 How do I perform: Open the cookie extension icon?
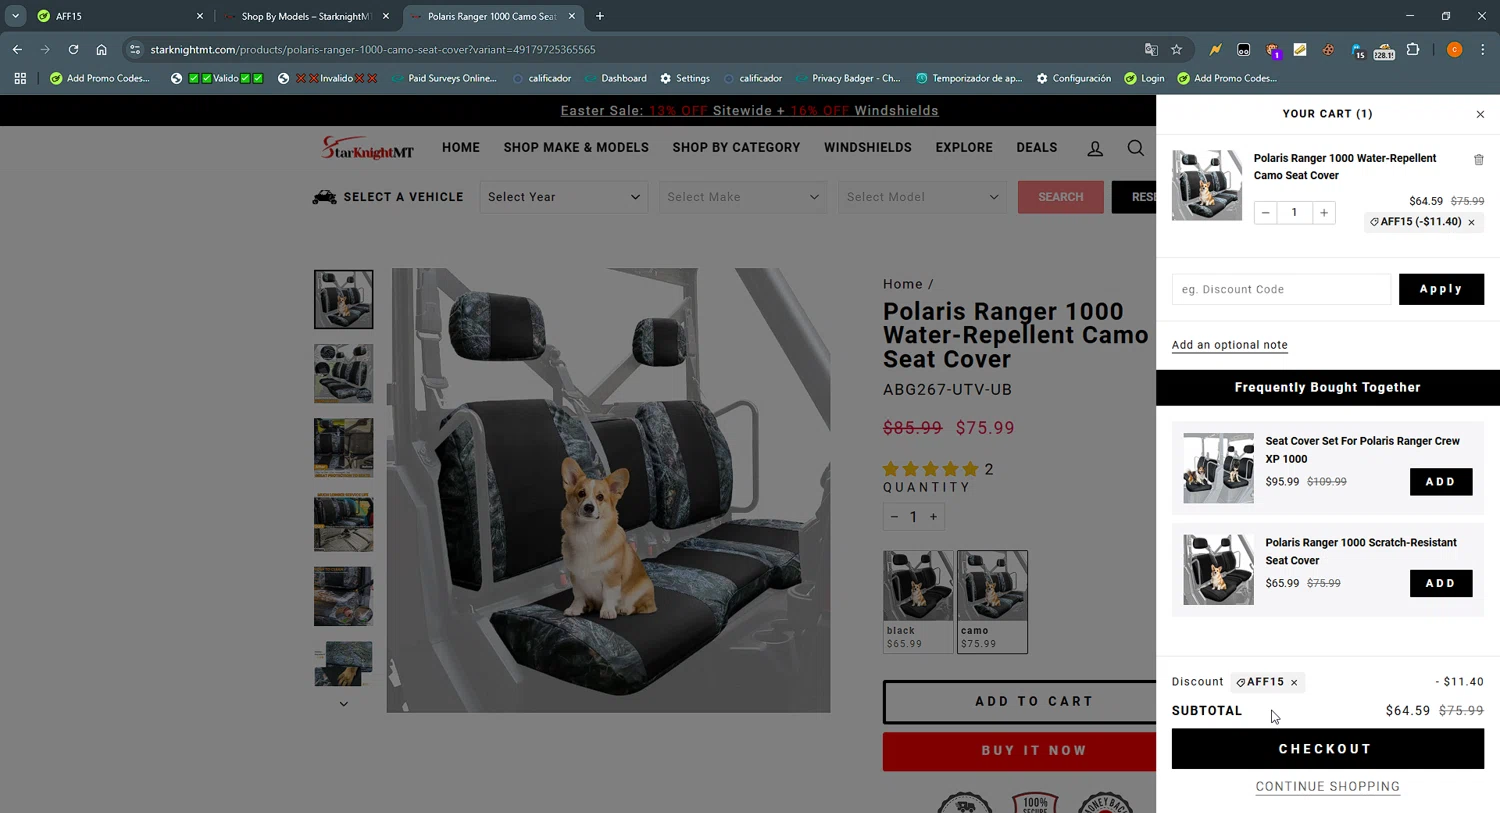click(x=1328, y=50)
